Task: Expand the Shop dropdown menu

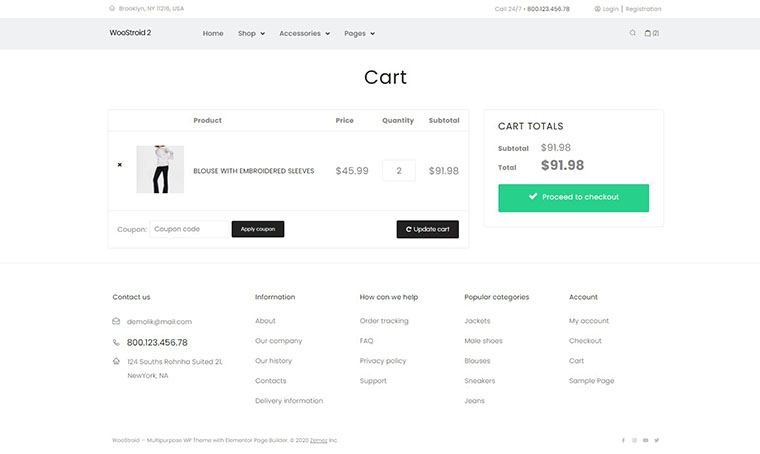Action: 251,33
